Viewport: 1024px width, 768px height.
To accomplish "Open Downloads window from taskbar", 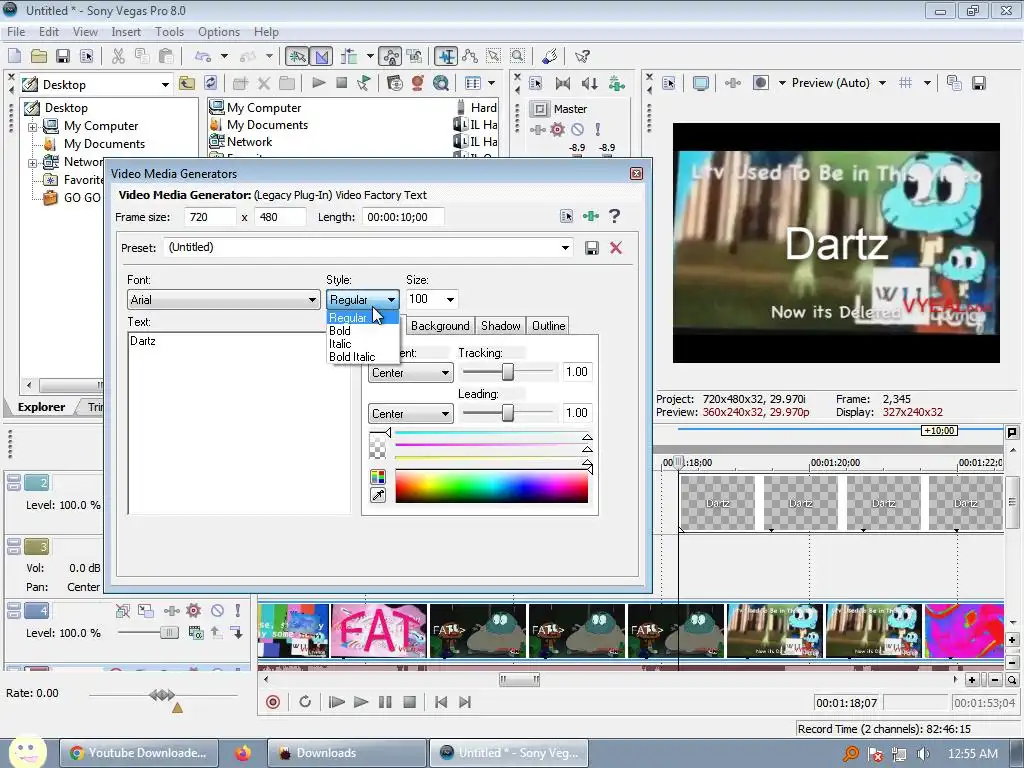I will click(346, 753).
